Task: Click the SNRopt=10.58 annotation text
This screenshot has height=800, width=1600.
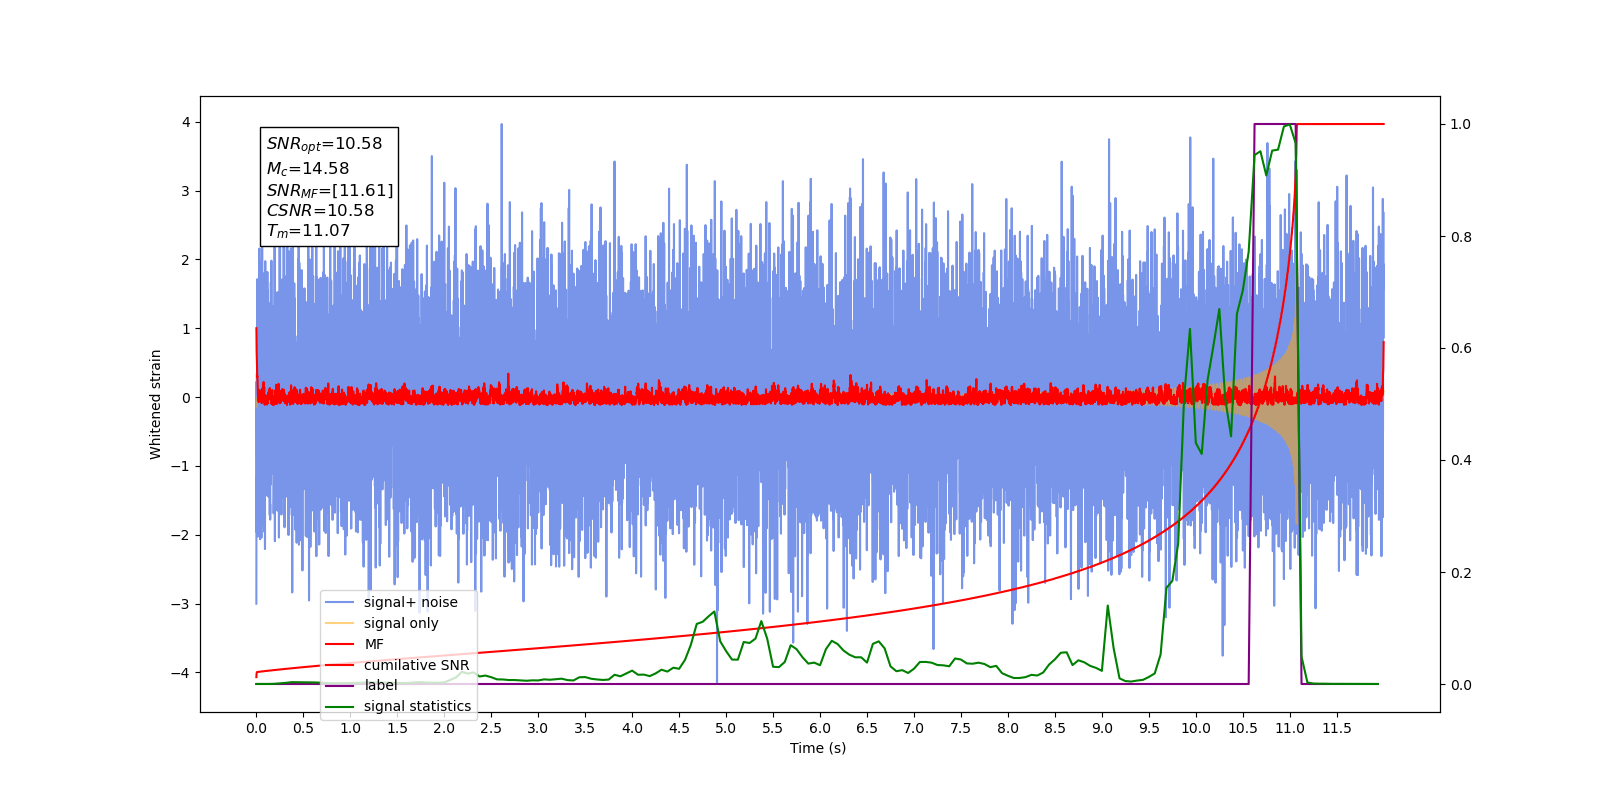Action: click(324, 144)
